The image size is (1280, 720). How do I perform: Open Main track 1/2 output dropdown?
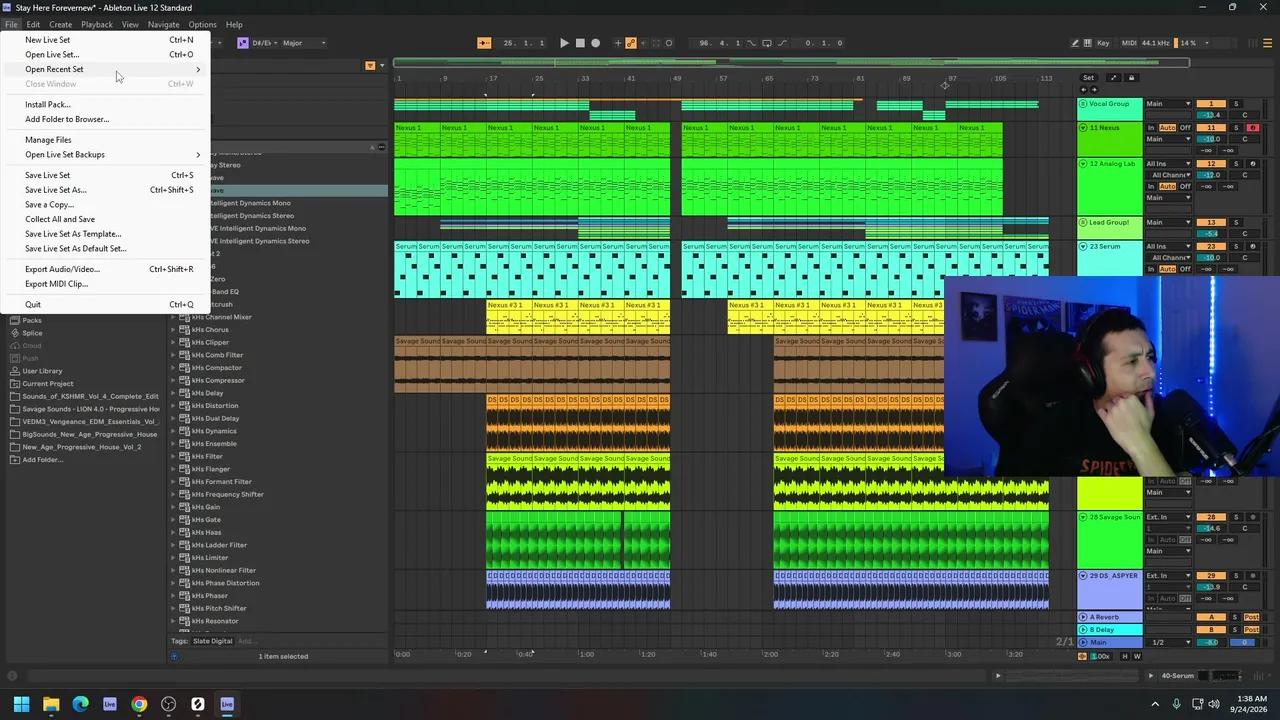(x=1168, y=642)
